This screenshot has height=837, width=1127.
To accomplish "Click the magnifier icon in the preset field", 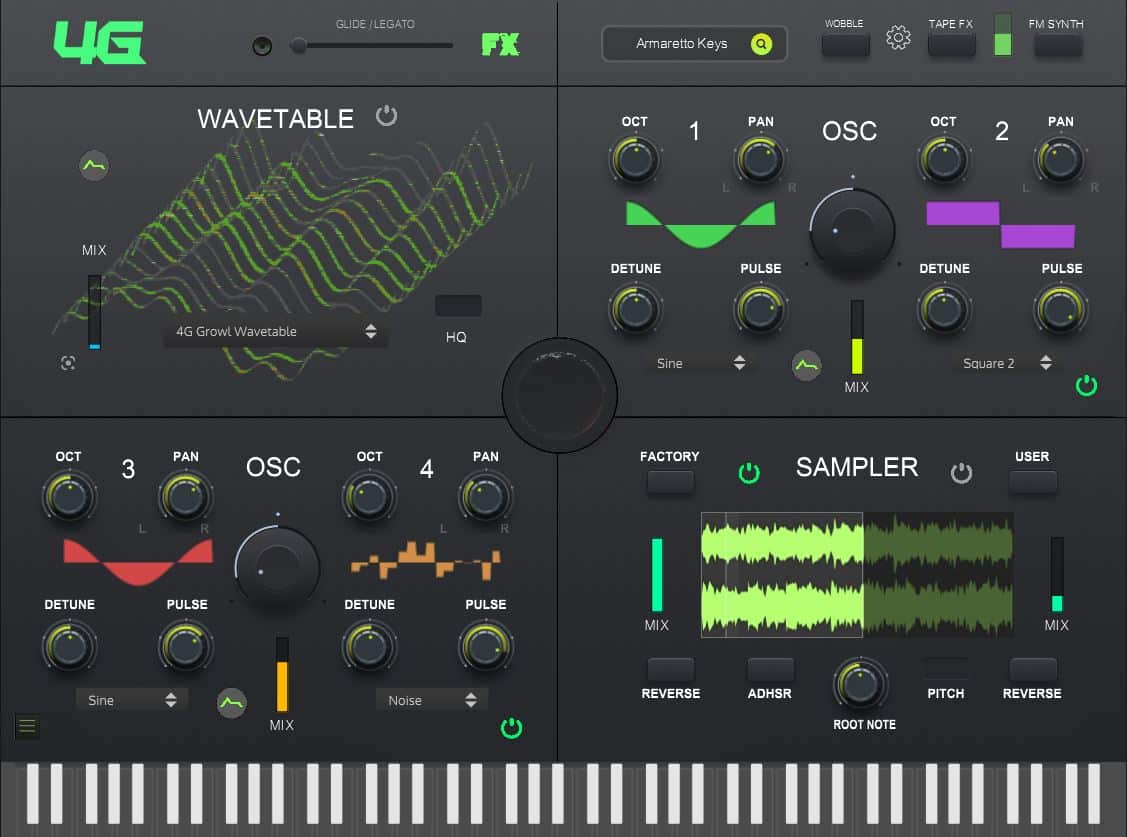I will point(760,44).
